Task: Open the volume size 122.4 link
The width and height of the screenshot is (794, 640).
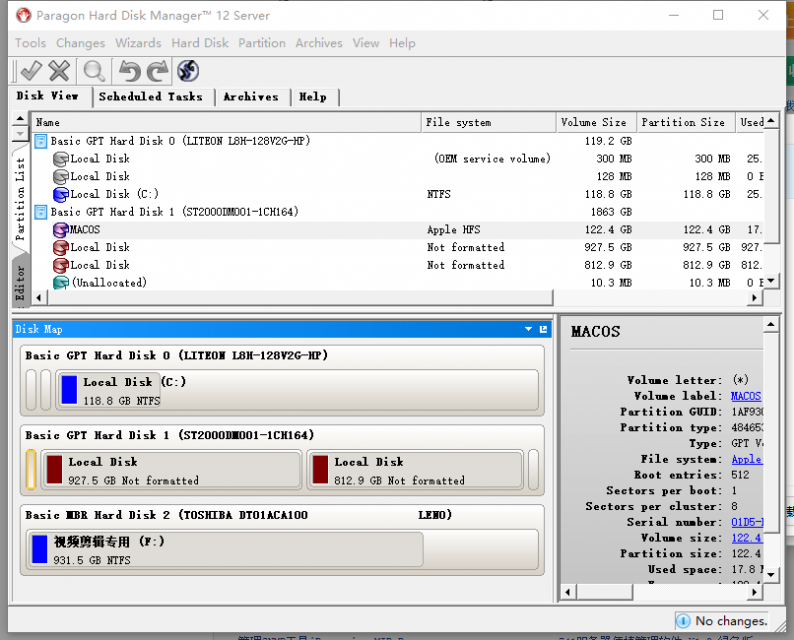Action: [x=746, y=538]
